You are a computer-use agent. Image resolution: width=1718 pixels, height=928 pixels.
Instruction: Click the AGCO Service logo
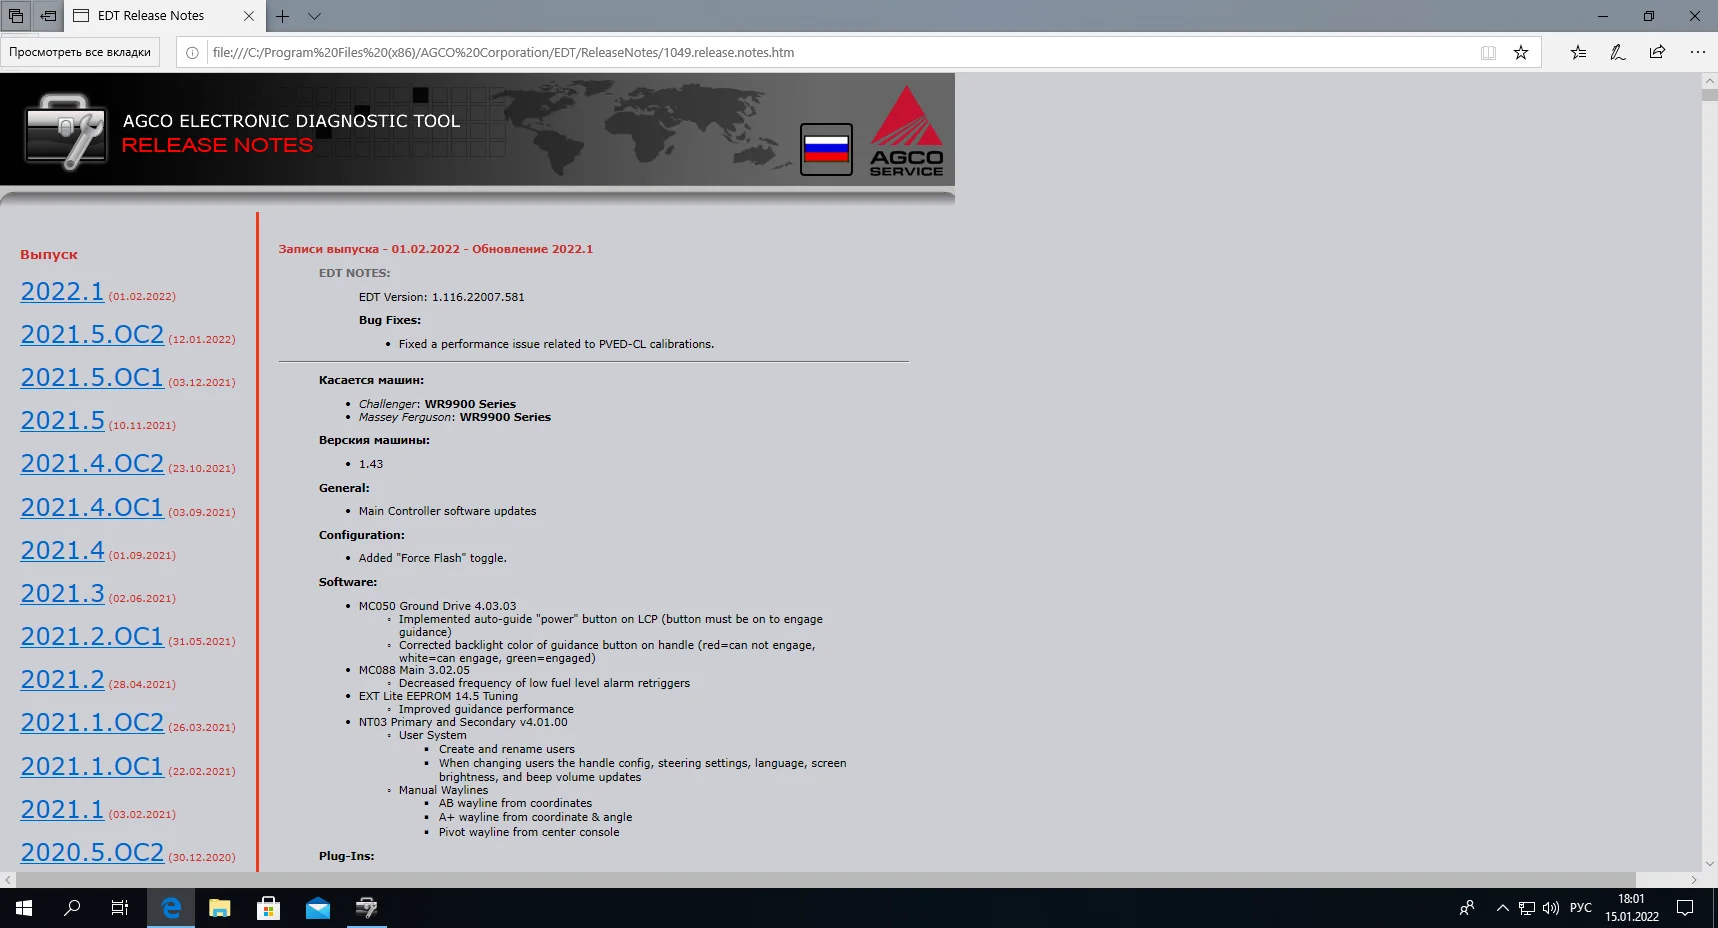pyautogui.click(x=907, y=131)
